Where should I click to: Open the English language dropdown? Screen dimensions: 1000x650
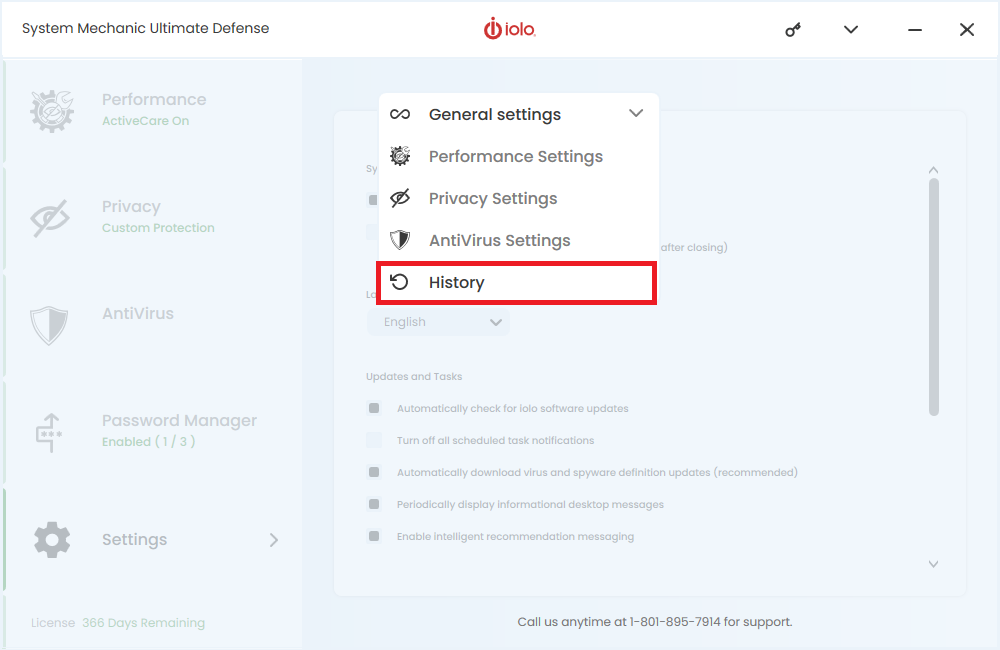pos(438,322)
